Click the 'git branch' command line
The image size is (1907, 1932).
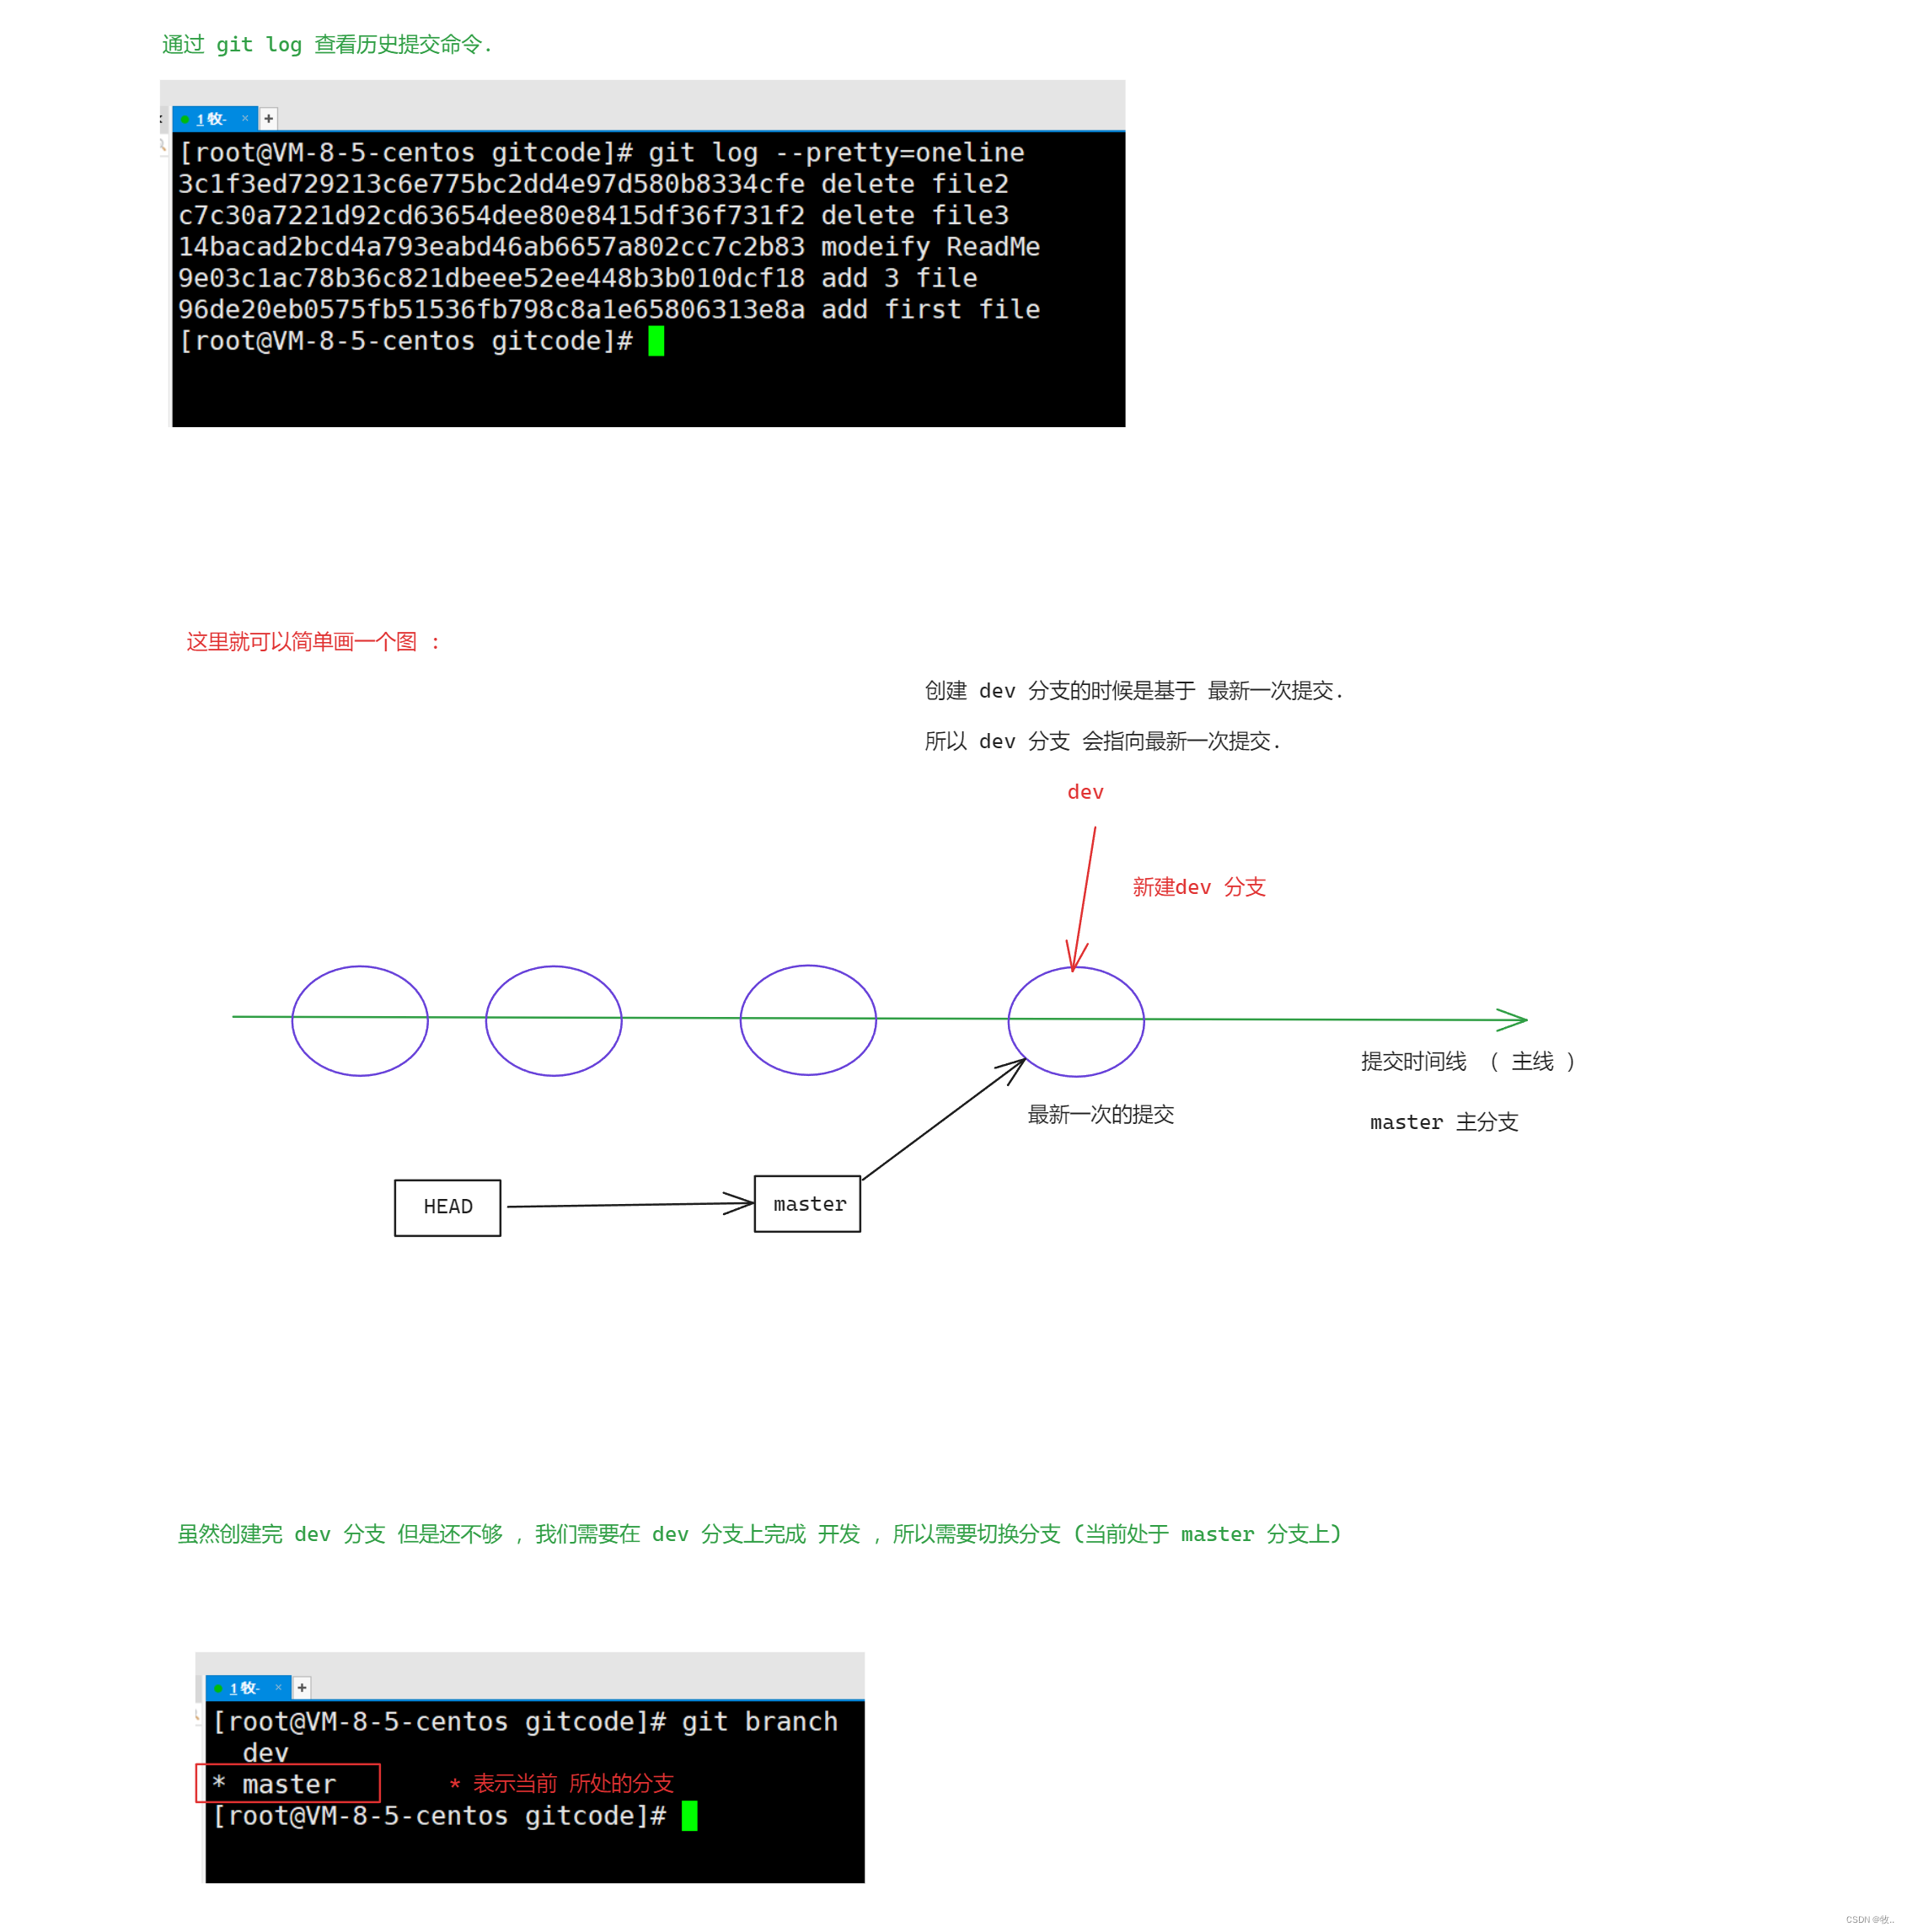(x=525, y=1722)
